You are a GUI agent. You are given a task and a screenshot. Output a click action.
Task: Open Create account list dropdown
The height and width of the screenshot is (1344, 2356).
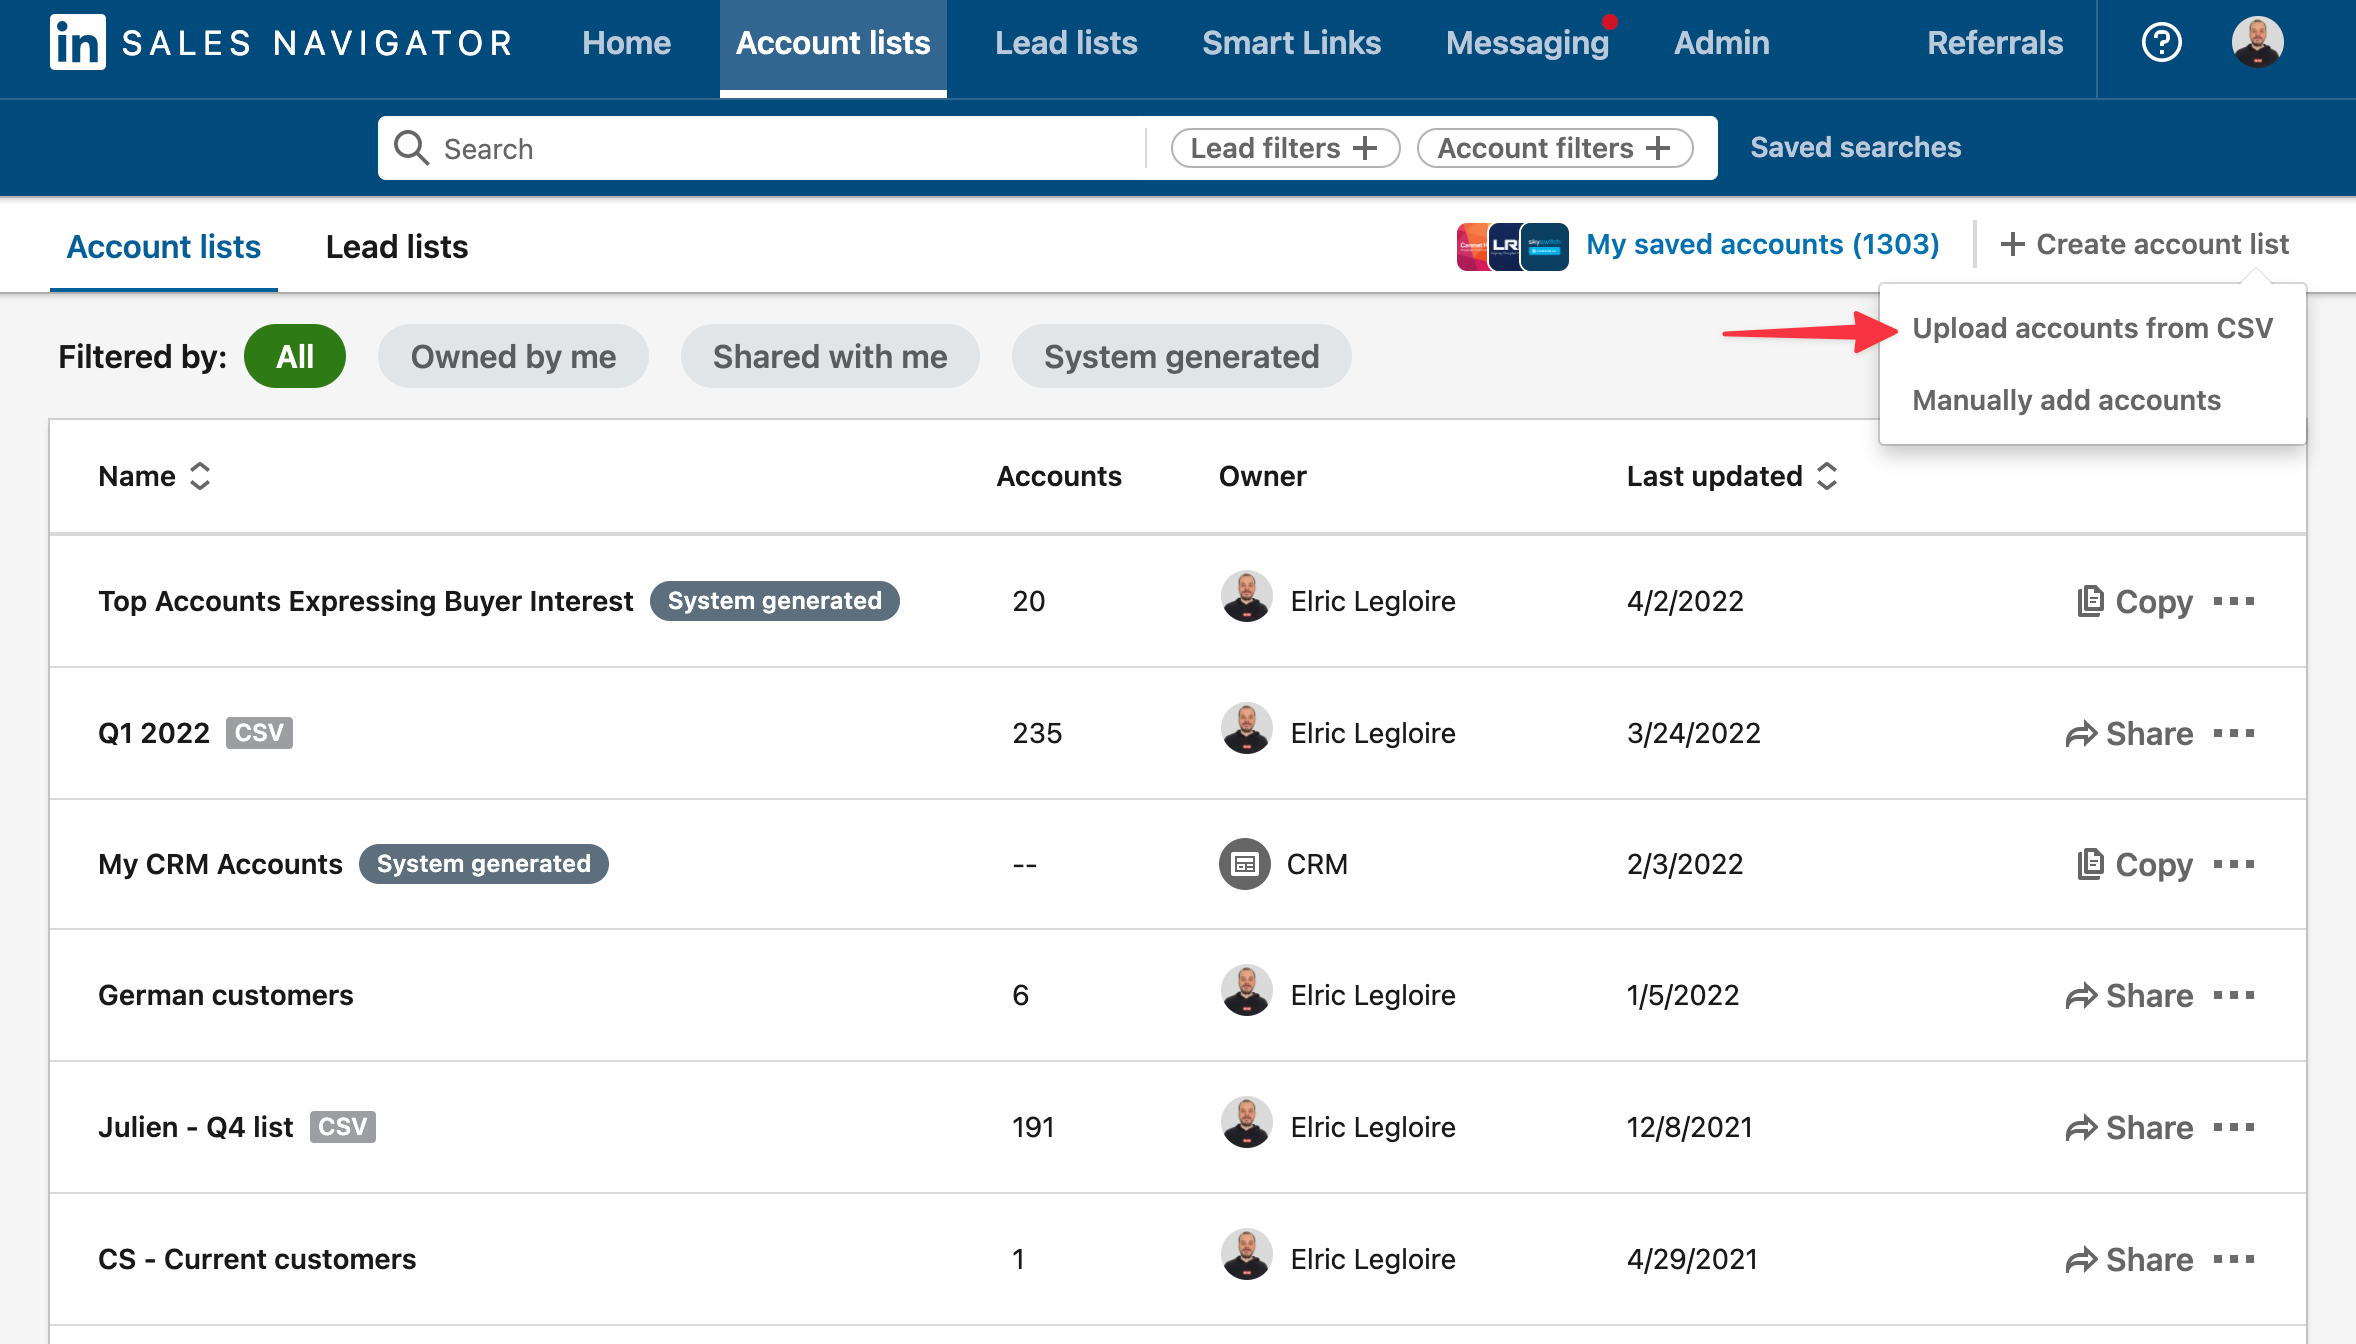coord(2144,244)
